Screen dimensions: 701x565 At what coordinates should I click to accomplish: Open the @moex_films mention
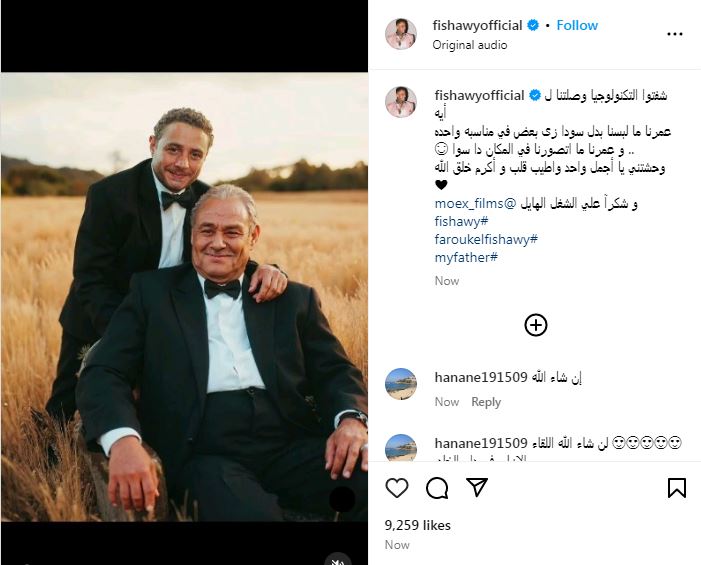[x=476, y=203]
